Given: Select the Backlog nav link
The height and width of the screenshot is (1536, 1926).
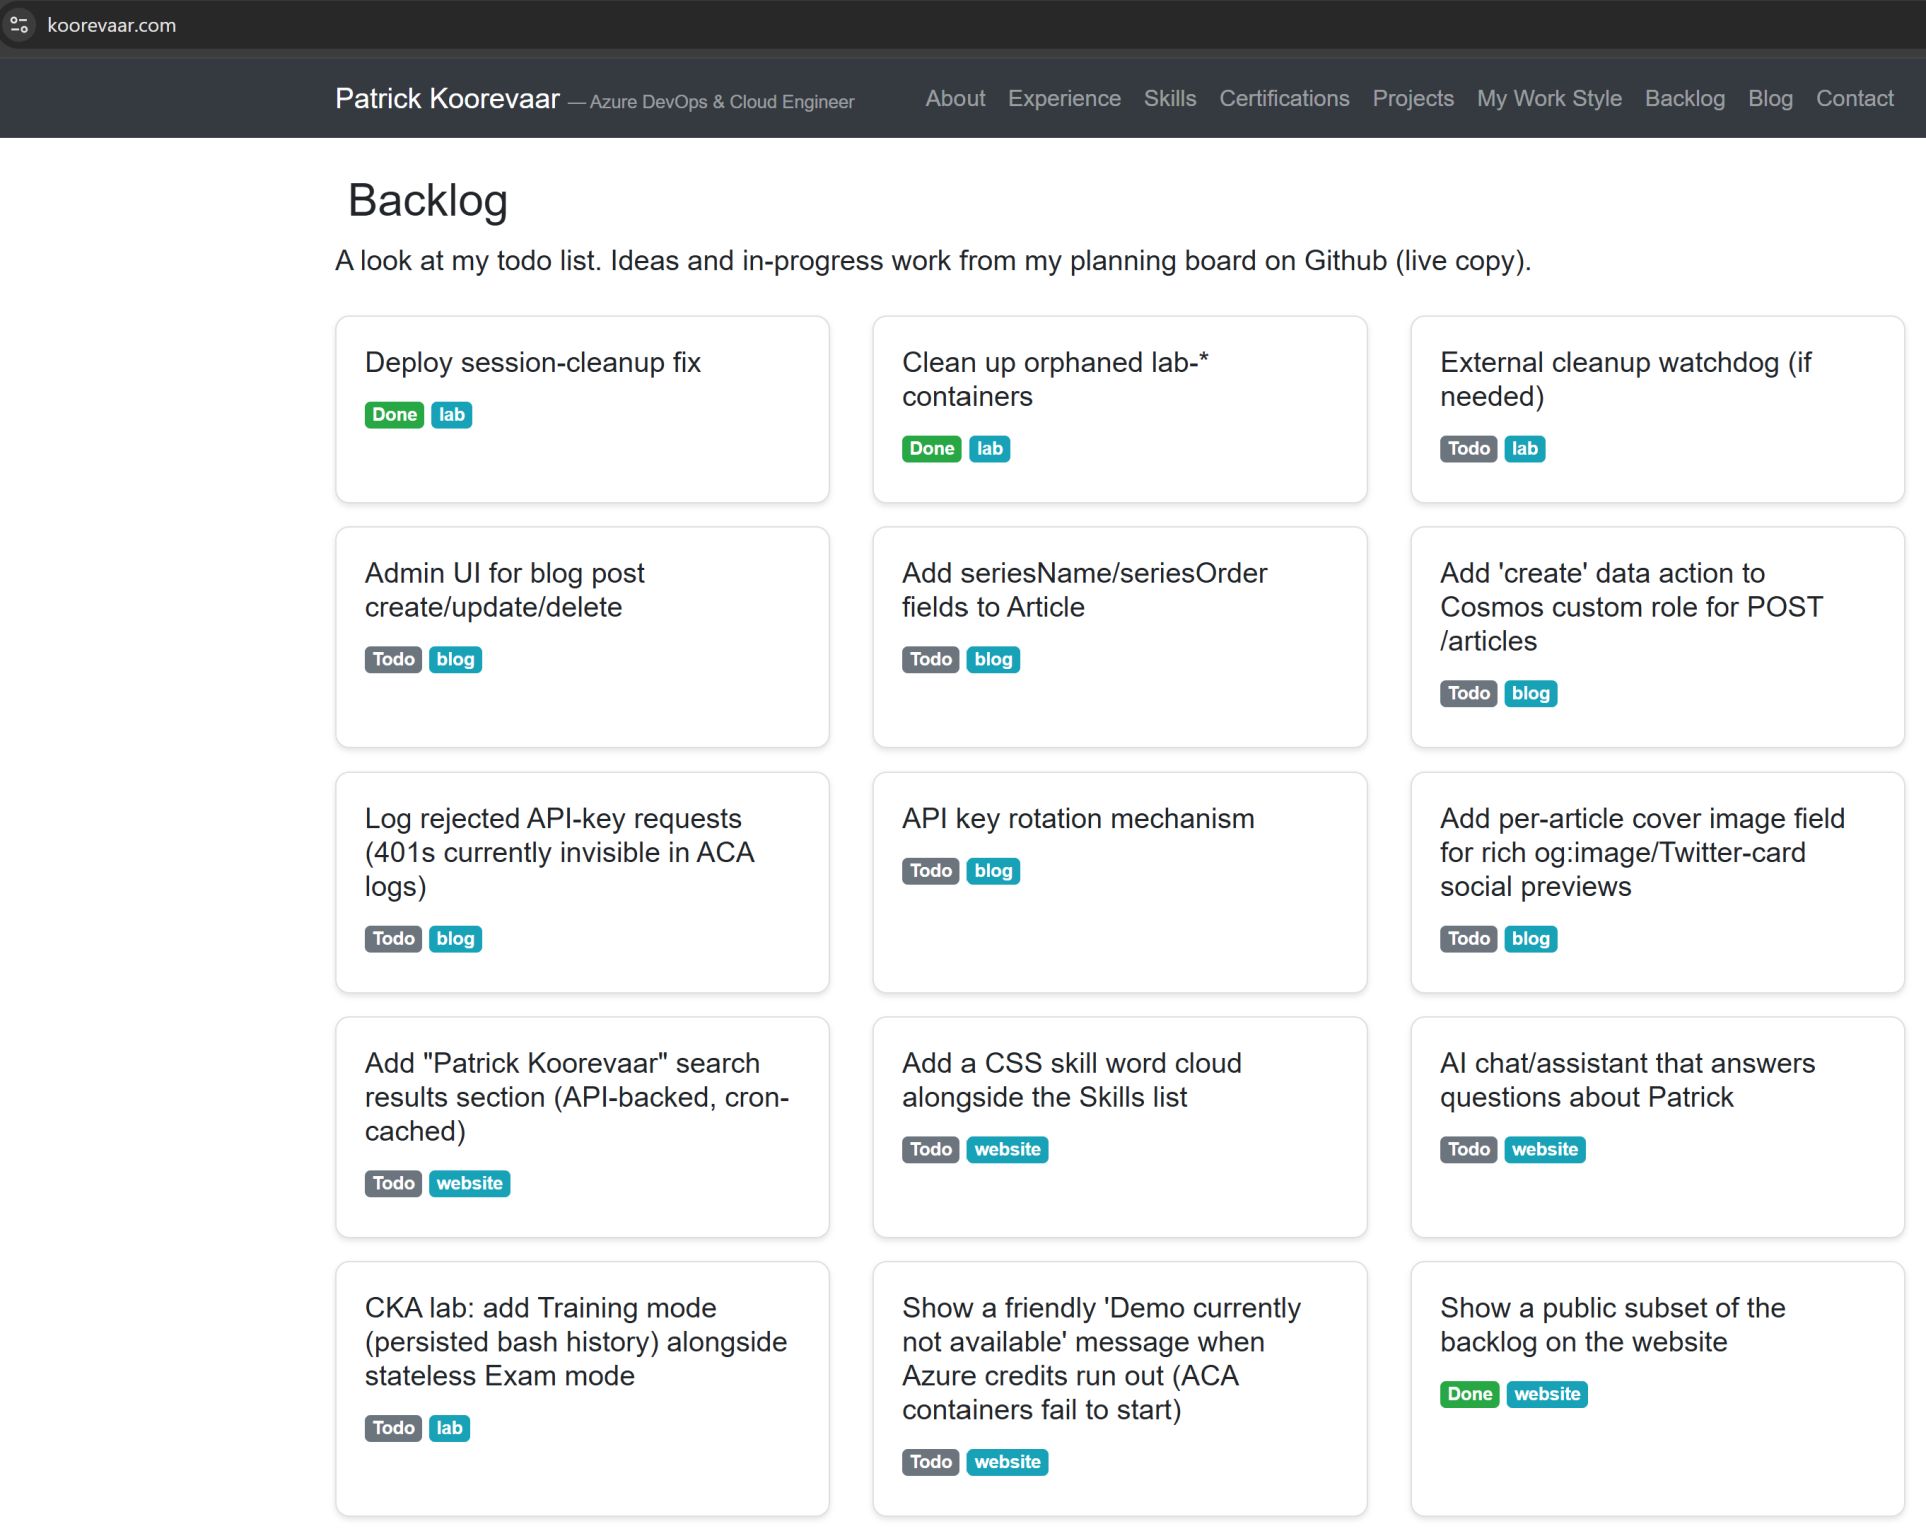Looking at the screenshot, I should [x=1685, y=98].
